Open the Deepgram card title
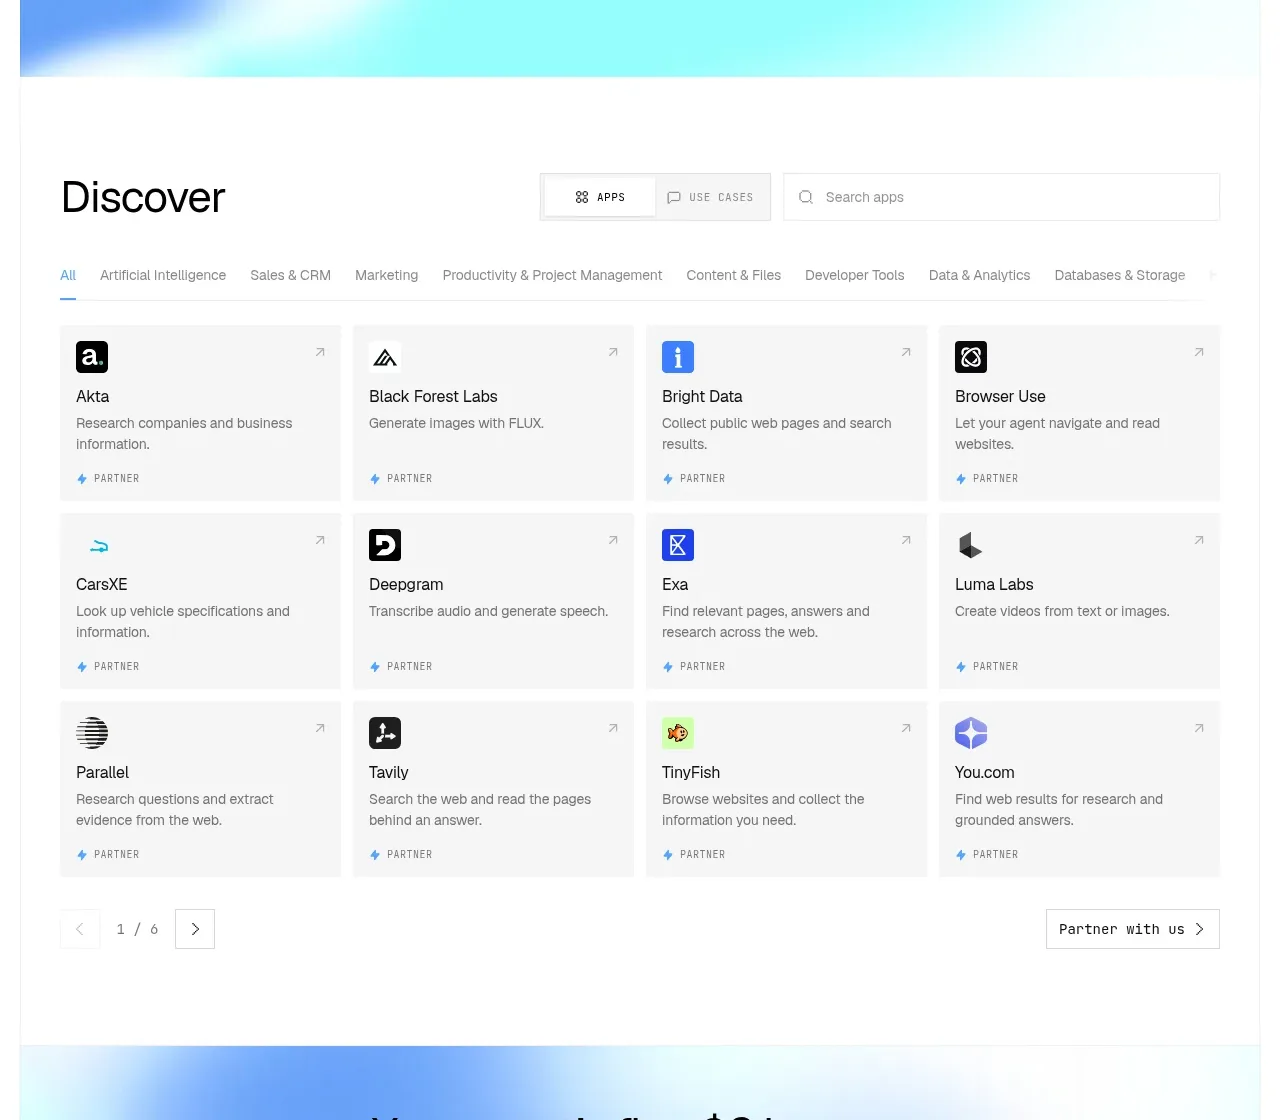This screenshot has width=1280, height=1120. tap(406, 584)
